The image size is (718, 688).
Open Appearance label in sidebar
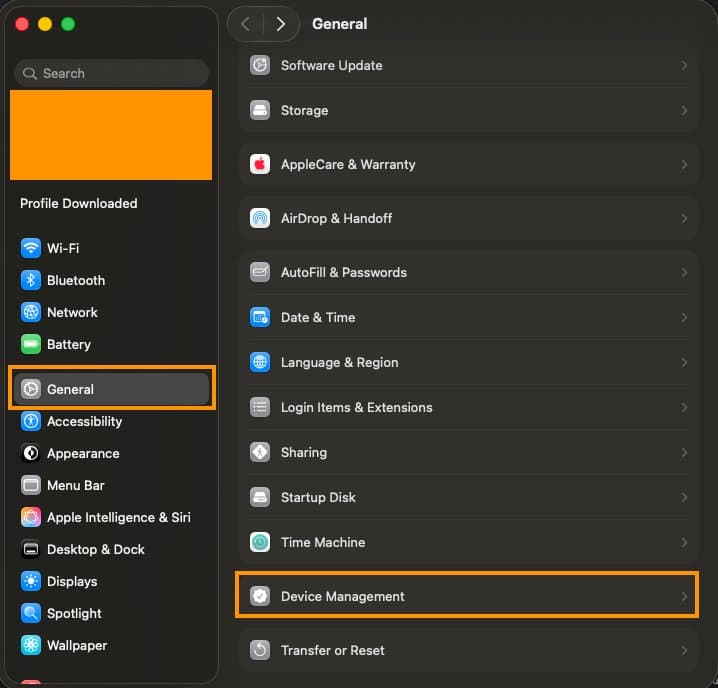click(x=83, y=453)
